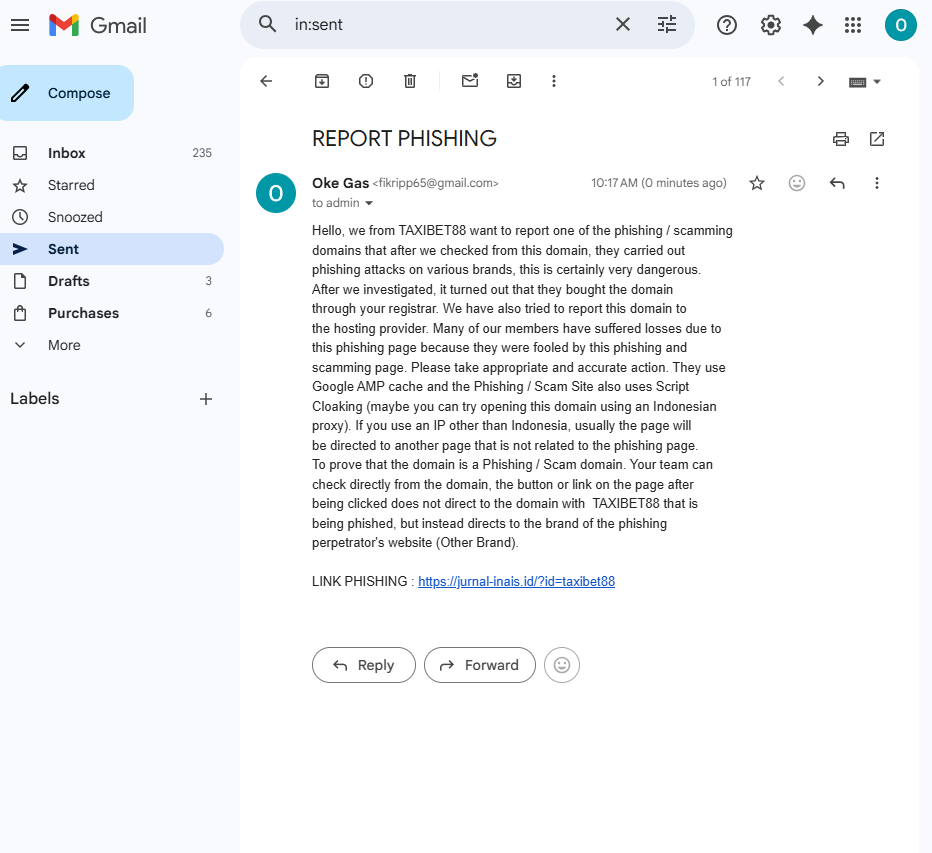Screen dimensions: 932x853
Task: Open the Google account avatar
Action: pyautogui.click(x=900, y=25)
